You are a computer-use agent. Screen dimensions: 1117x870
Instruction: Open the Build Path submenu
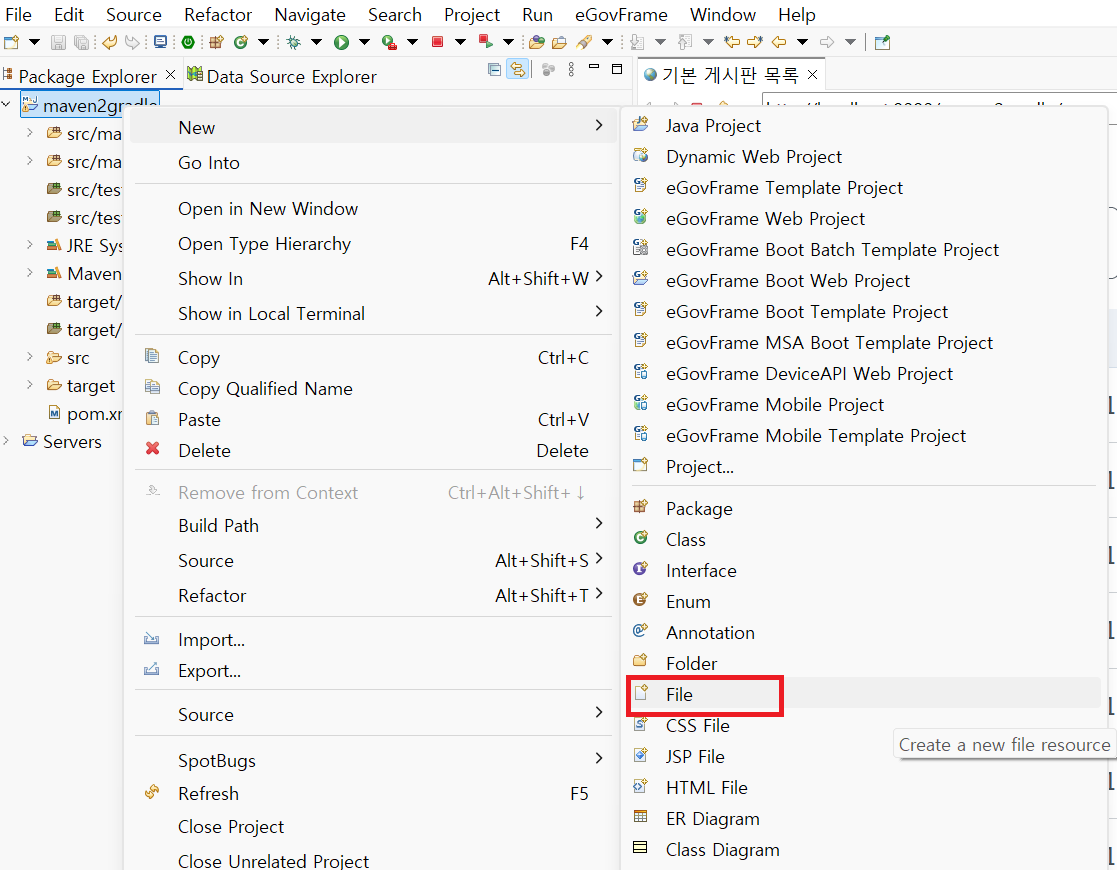click(218, 525)
